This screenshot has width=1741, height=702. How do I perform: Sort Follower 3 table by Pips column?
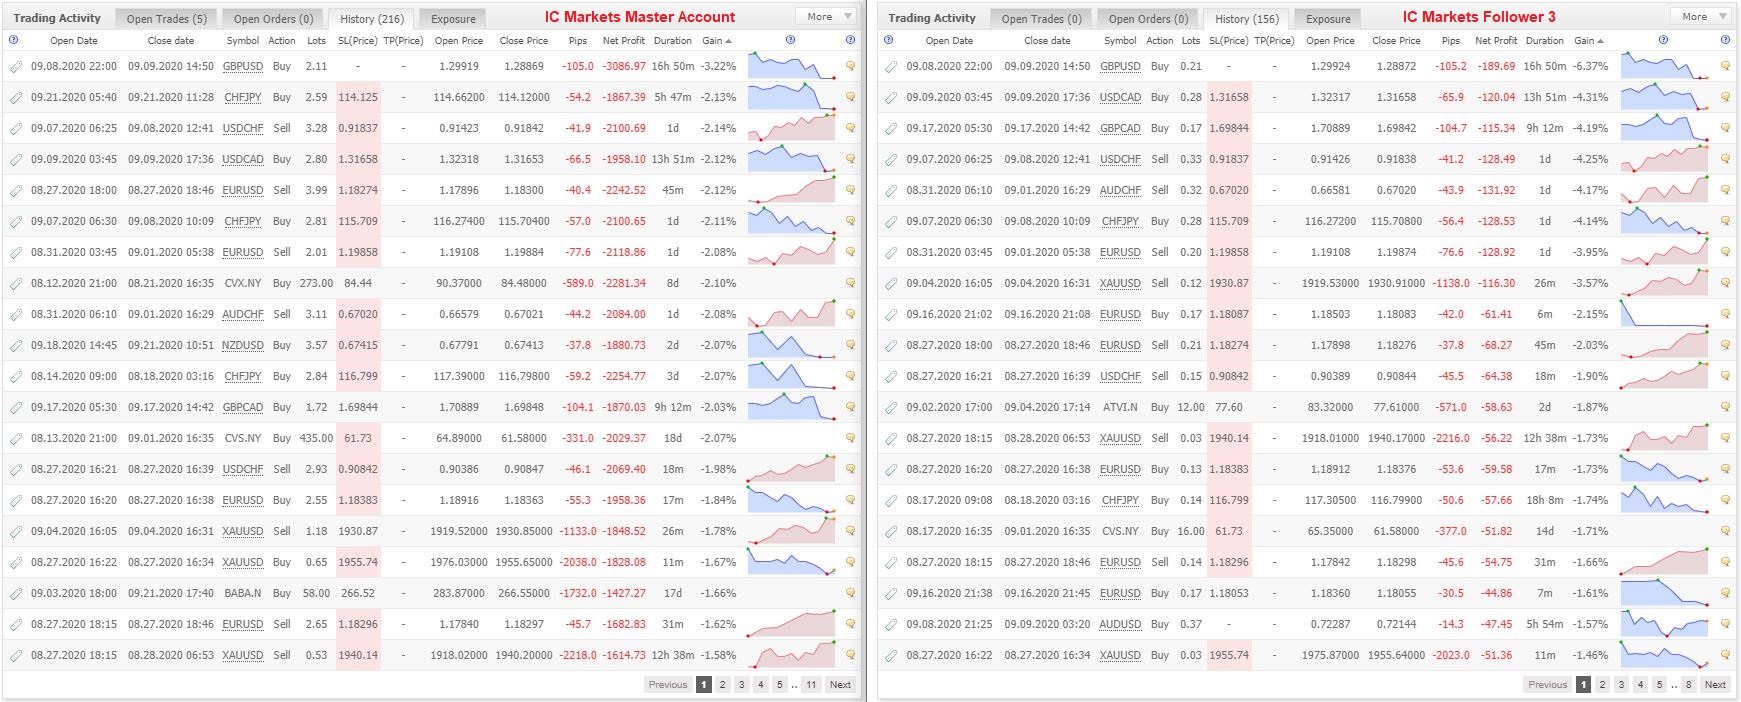pyautogui.click(x=1450, y=41)
